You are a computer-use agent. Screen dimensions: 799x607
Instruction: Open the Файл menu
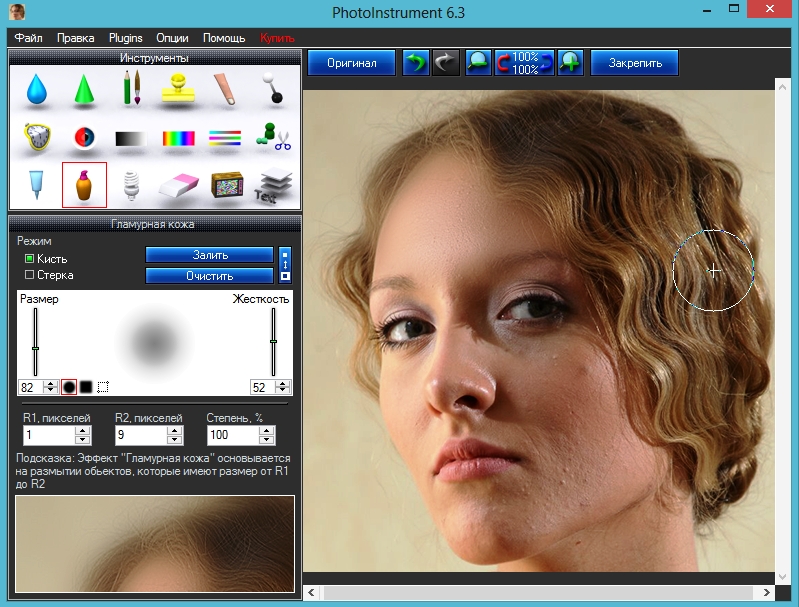click(x=28, y=38)
